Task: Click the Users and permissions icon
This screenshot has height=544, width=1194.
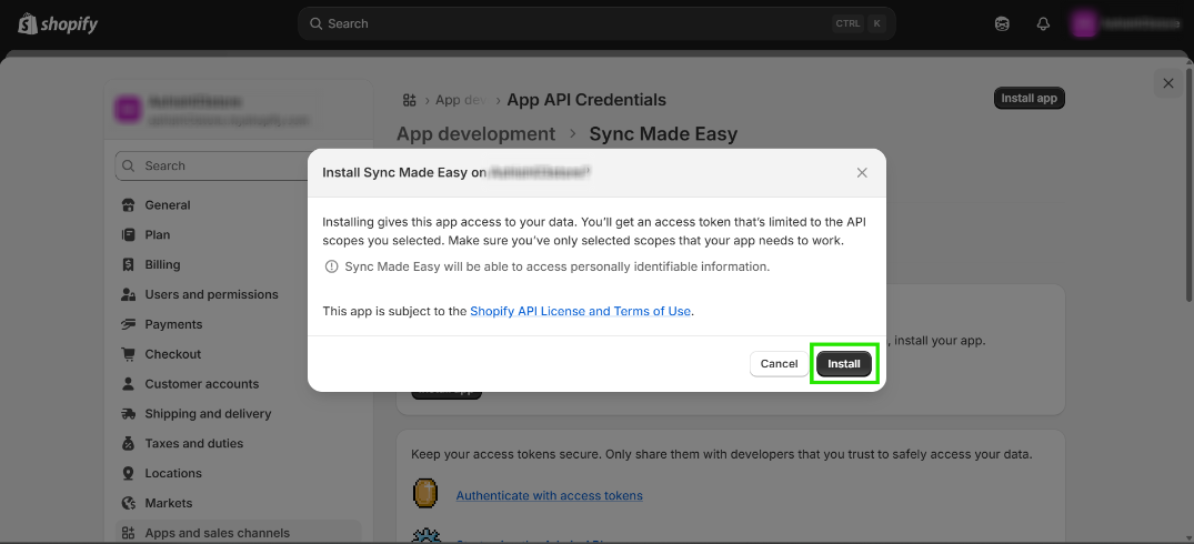Action: pos(129,294)
